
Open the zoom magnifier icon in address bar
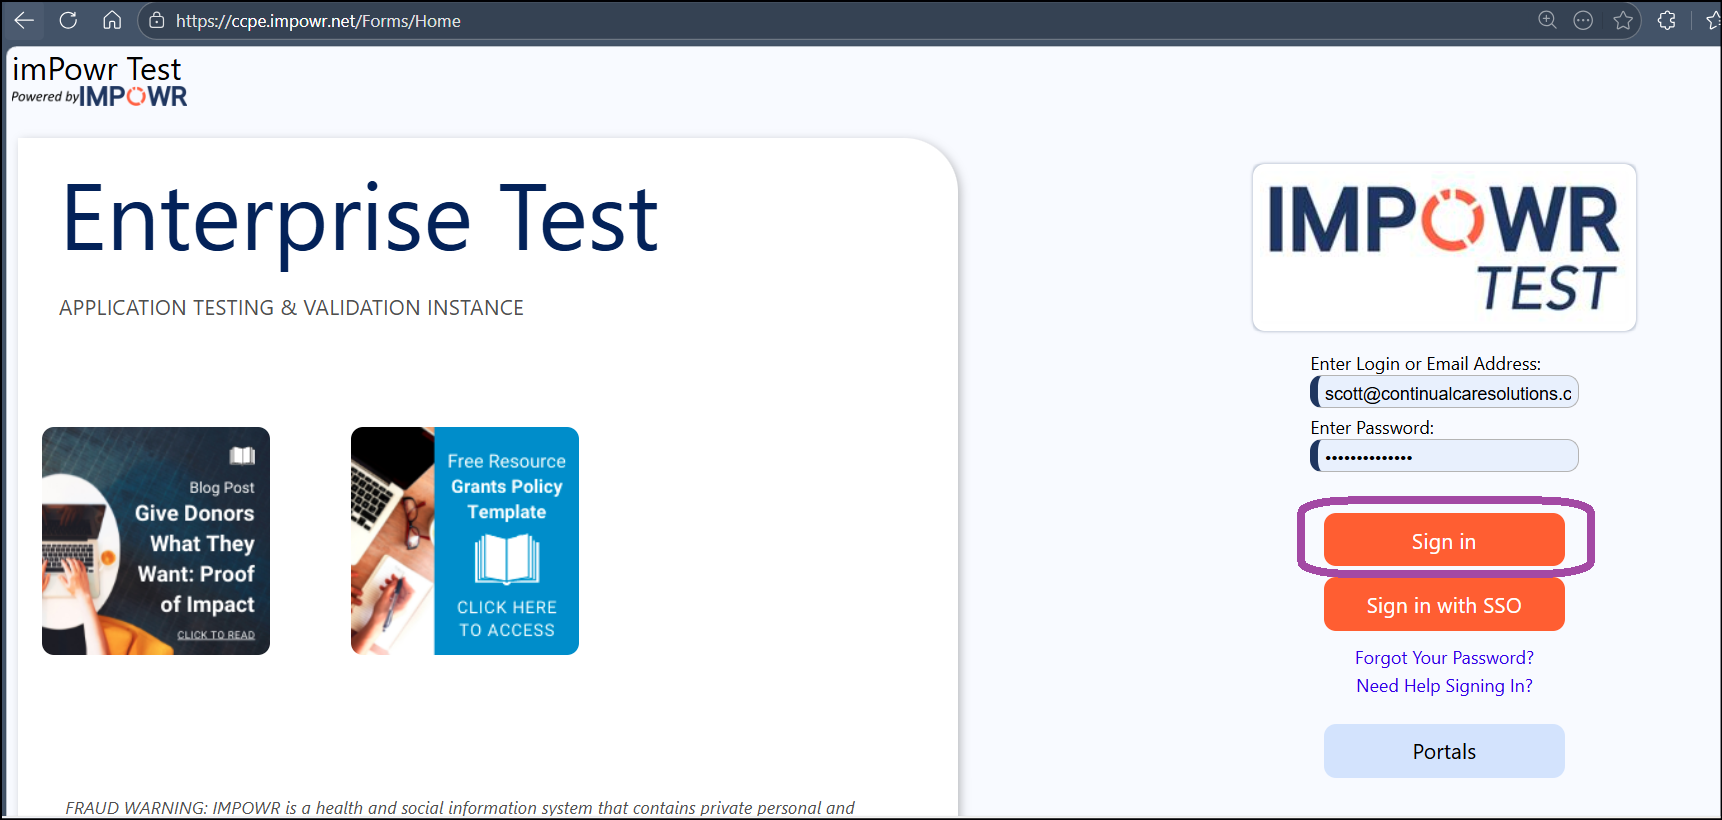click(1547, 20)
